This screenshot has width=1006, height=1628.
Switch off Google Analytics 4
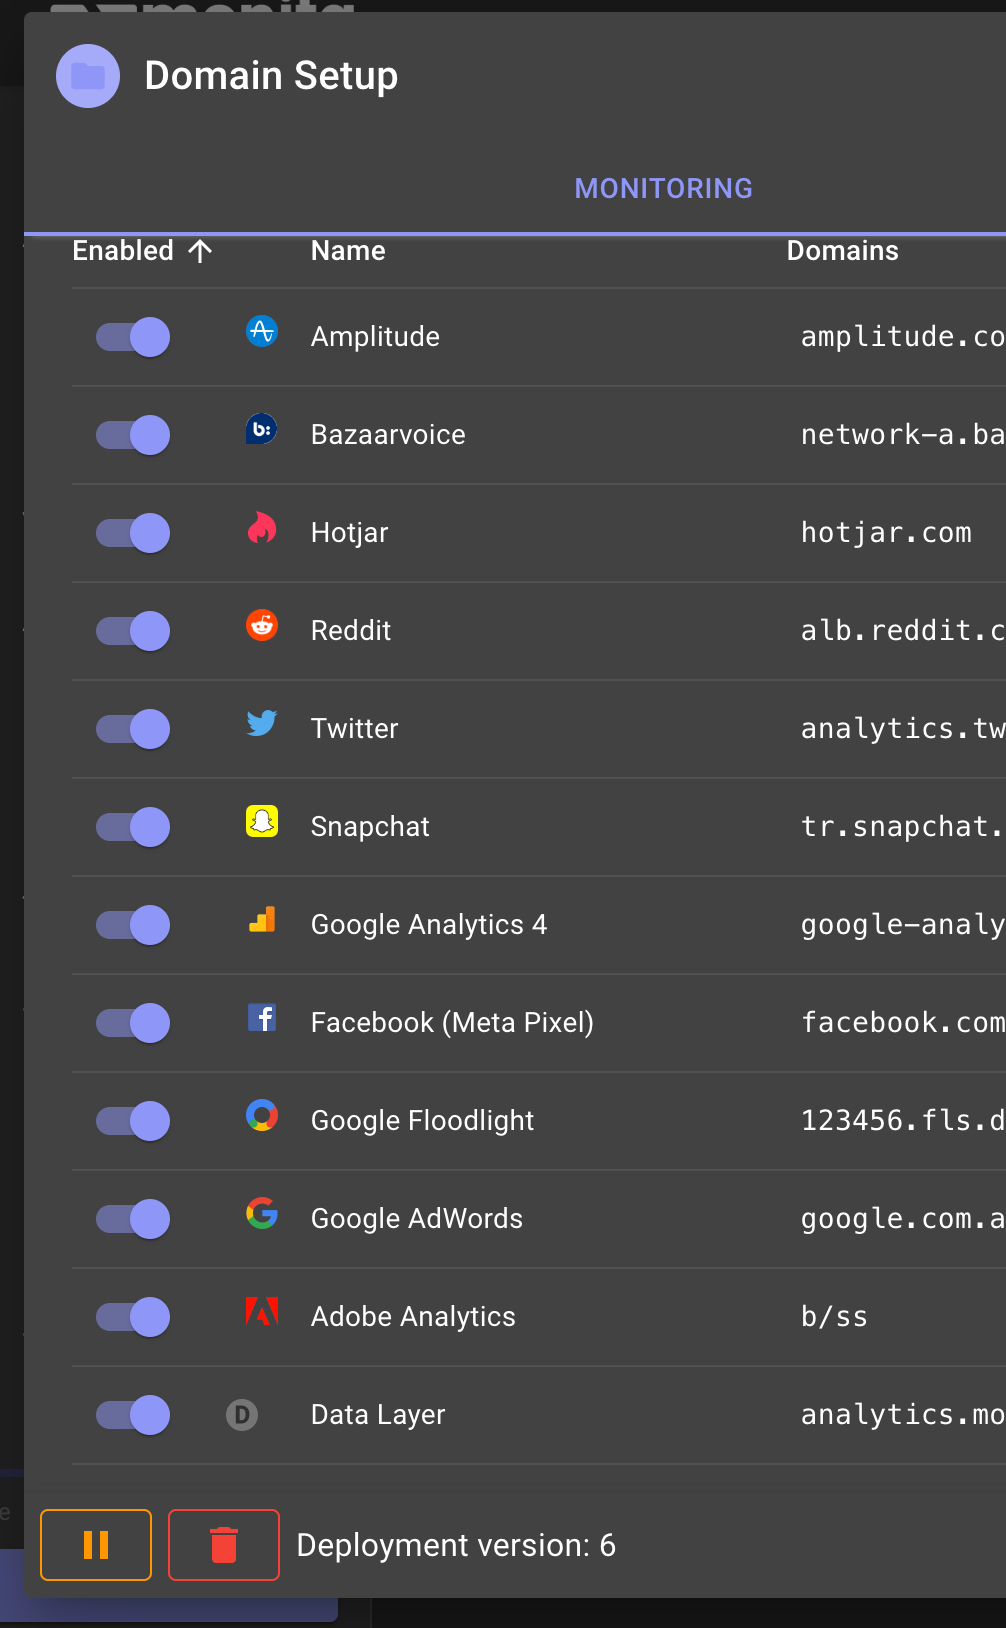click(x=133, y=925)
